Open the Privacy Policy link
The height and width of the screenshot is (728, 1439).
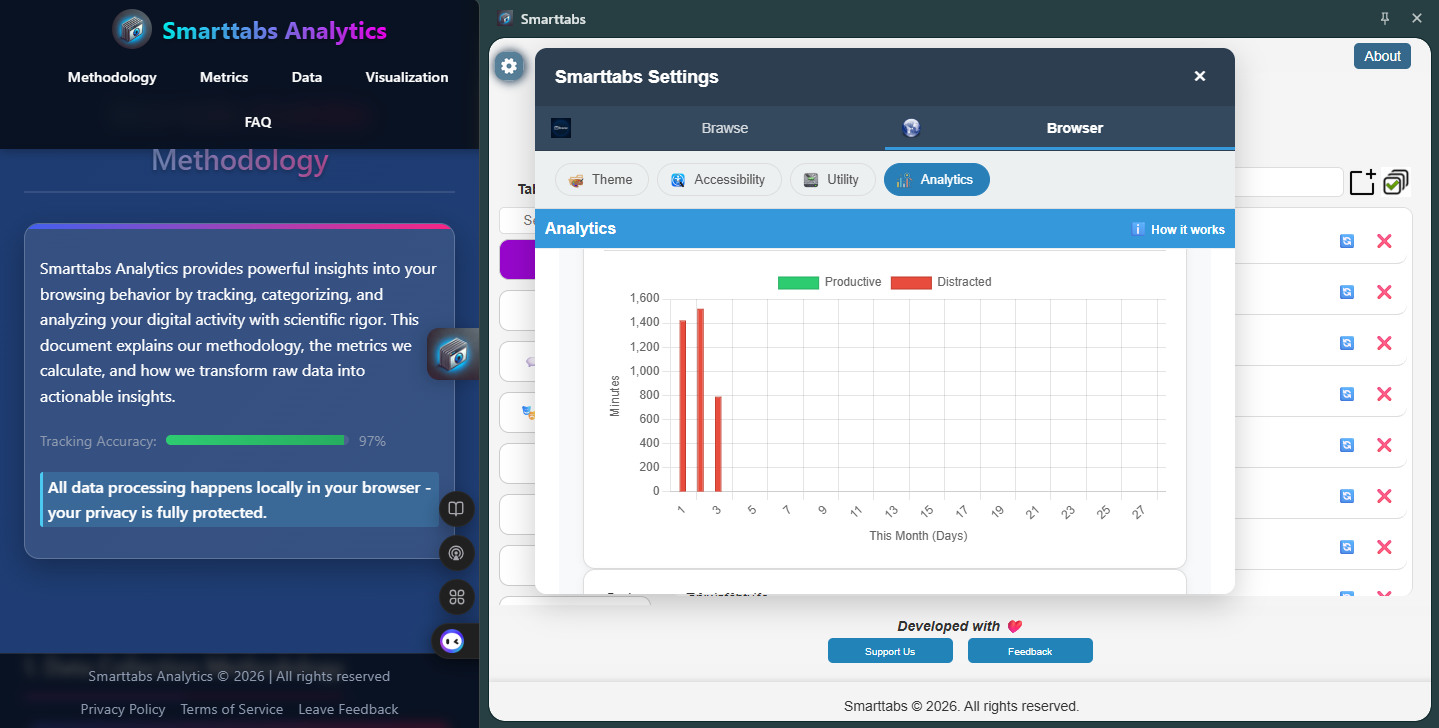click(123, 709)
